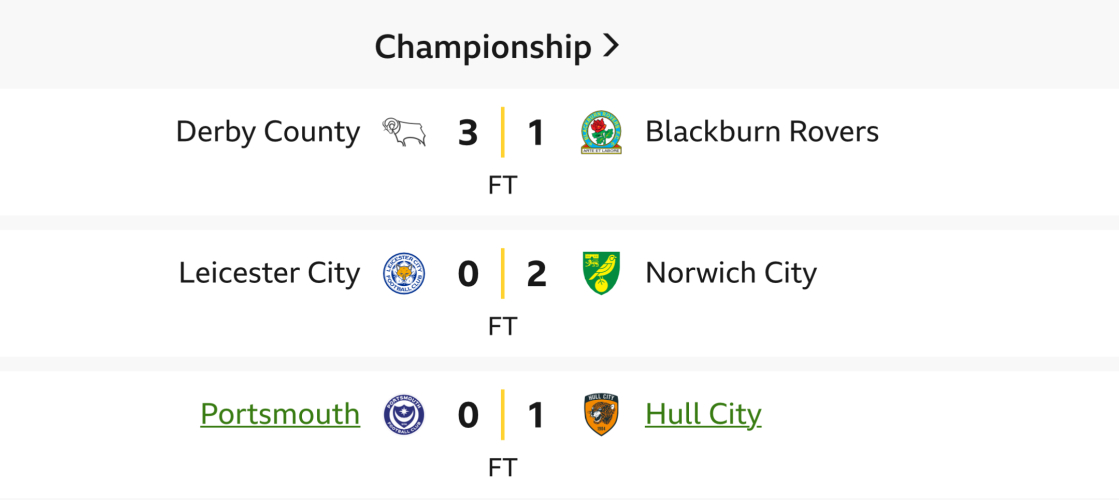
Task: Select the Leicester City team name
Action: coord(269,273)
